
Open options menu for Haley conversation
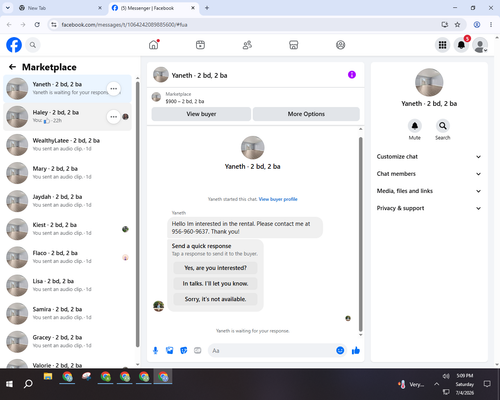[114, 117]
